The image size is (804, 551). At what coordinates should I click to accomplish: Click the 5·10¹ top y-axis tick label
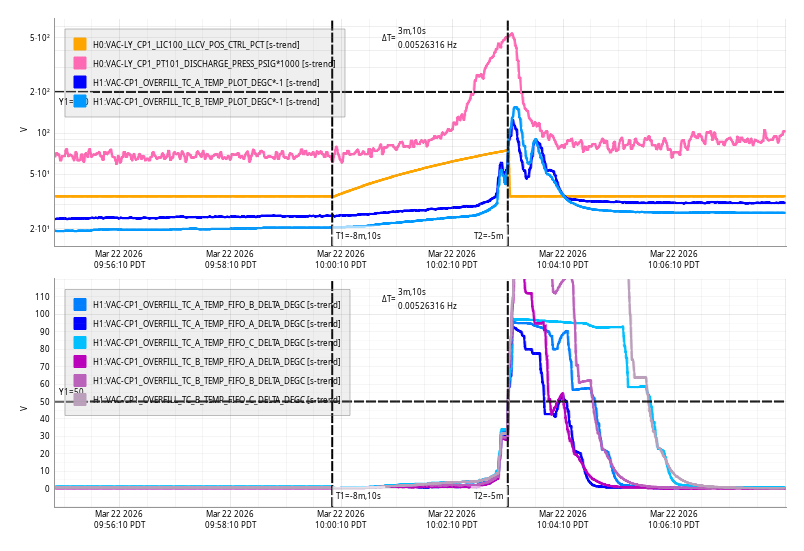39,174
